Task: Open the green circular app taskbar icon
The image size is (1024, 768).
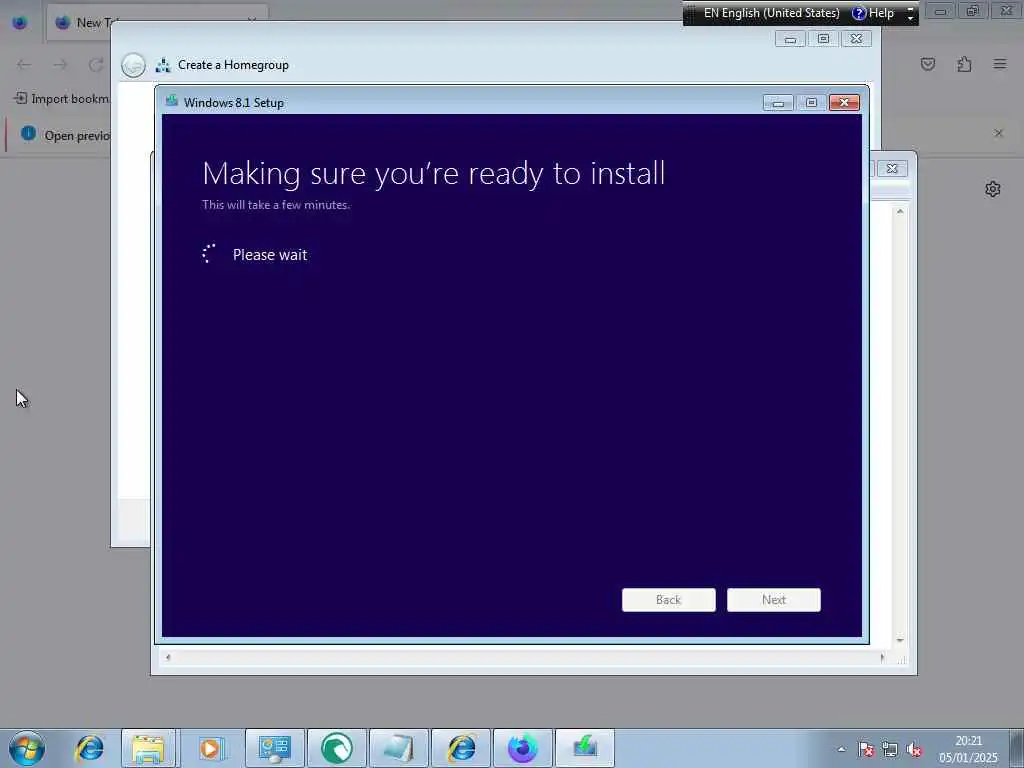Action: point(337,748)
